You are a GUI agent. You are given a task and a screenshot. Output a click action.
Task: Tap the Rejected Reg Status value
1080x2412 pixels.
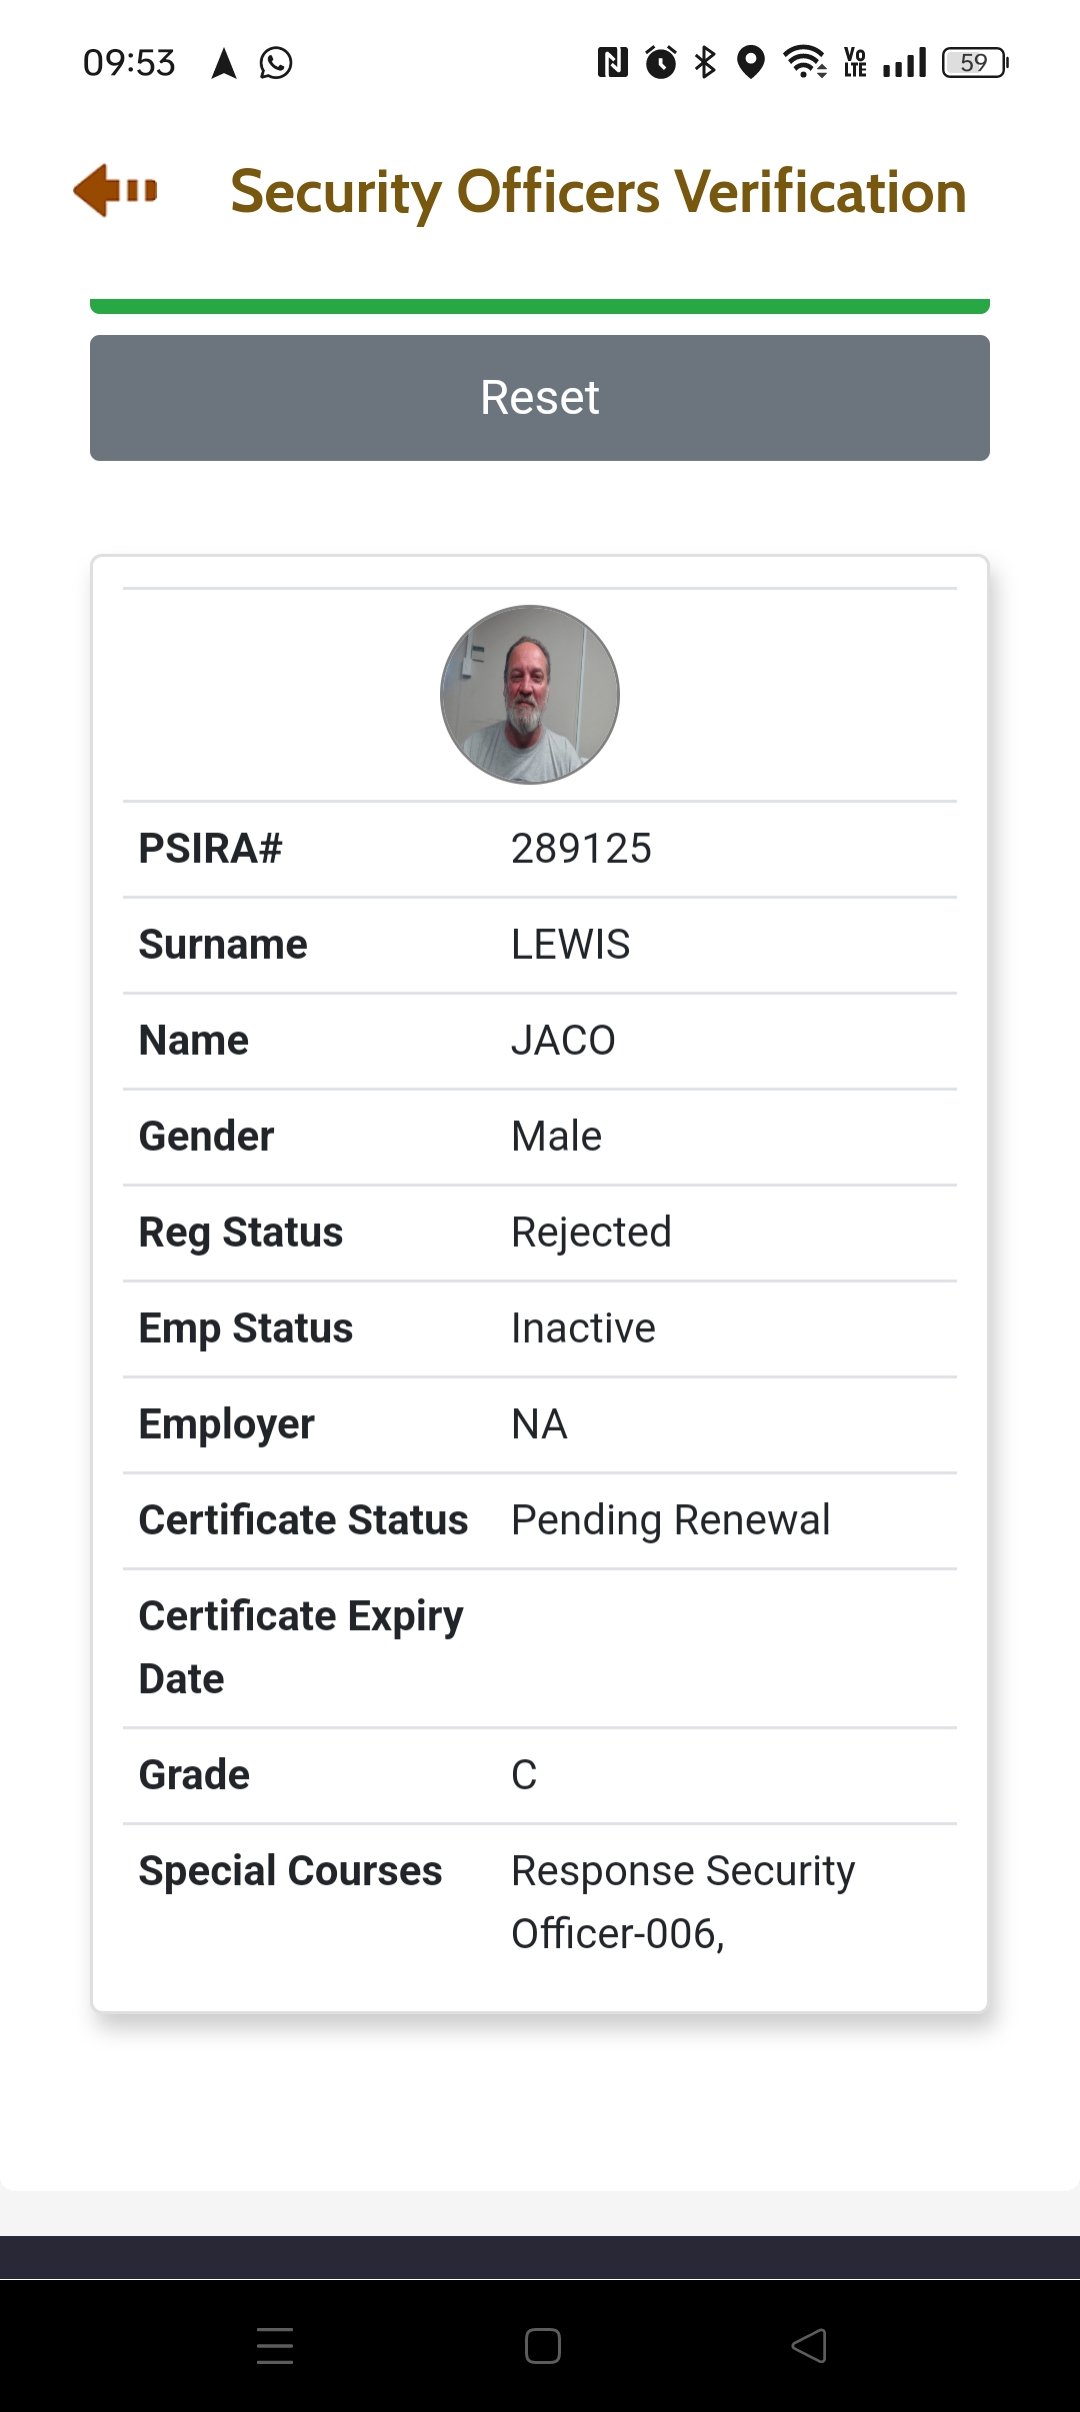coord(591,1232)
